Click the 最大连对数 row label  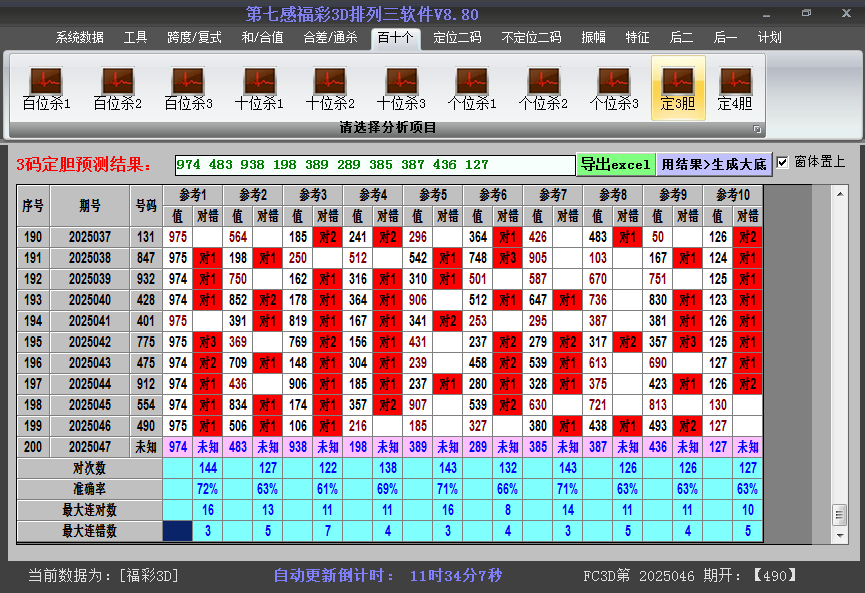pos(89,510)
